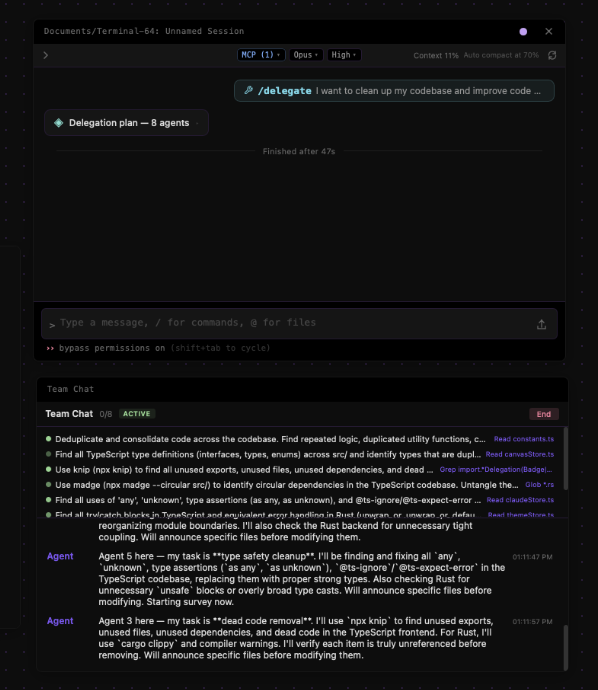Click the End button in Team Chat
Image resolution: width=598 pixels, height=690 pixels.
(x=544, y=414)
